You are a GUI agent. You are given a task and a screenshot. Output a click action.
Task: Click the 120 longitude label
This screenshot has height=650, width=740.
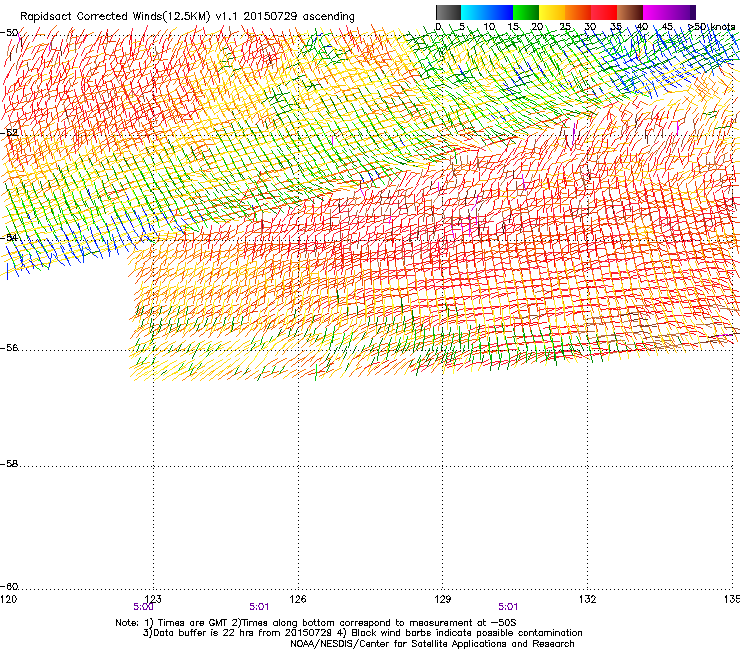(x=8, y=599)
